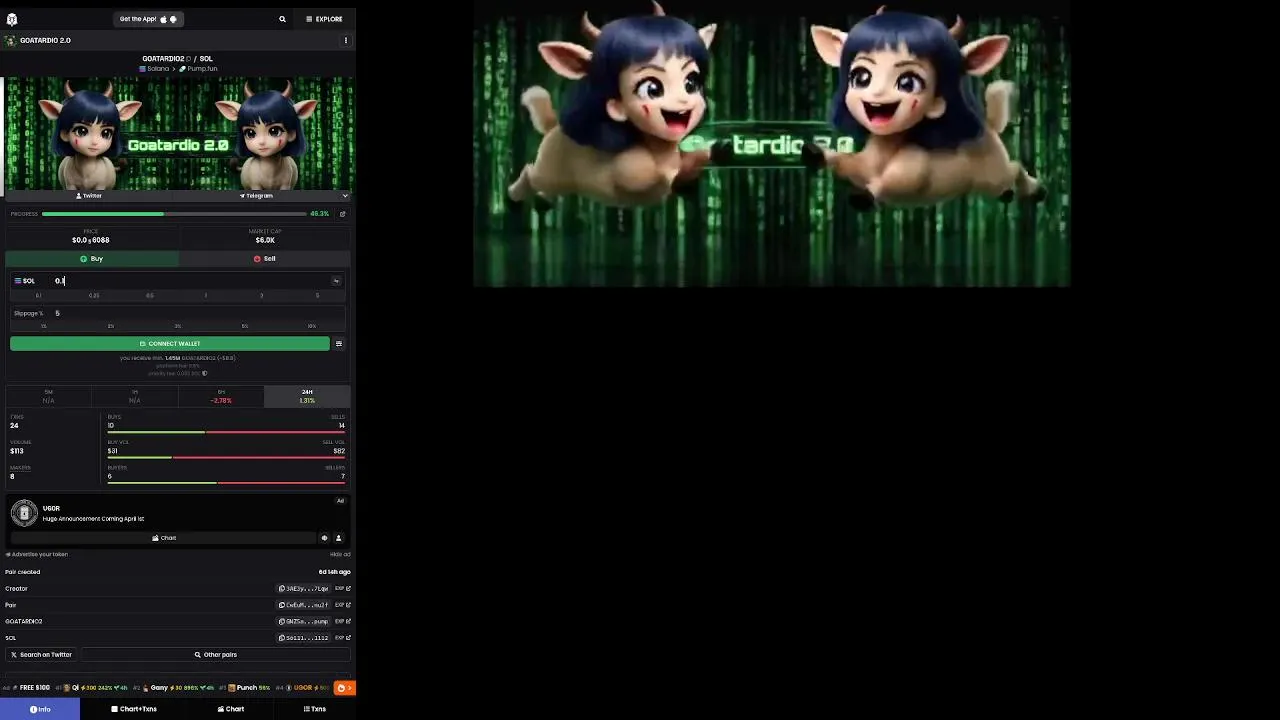Open the search magnifier at the top
This screenshot has width=1280, height=720.
tap(282, 19)
